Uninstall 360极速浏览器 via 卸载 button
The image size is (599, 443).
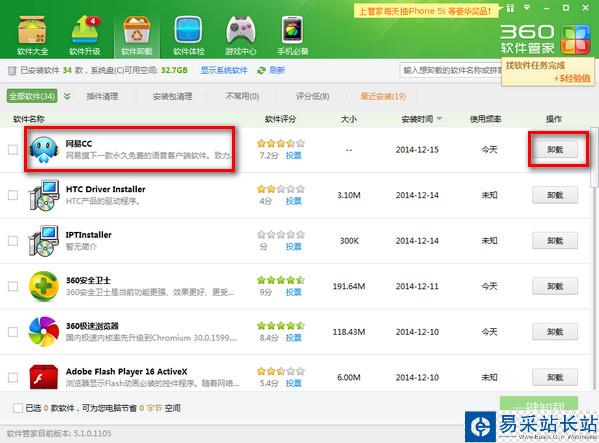(555, 331)
